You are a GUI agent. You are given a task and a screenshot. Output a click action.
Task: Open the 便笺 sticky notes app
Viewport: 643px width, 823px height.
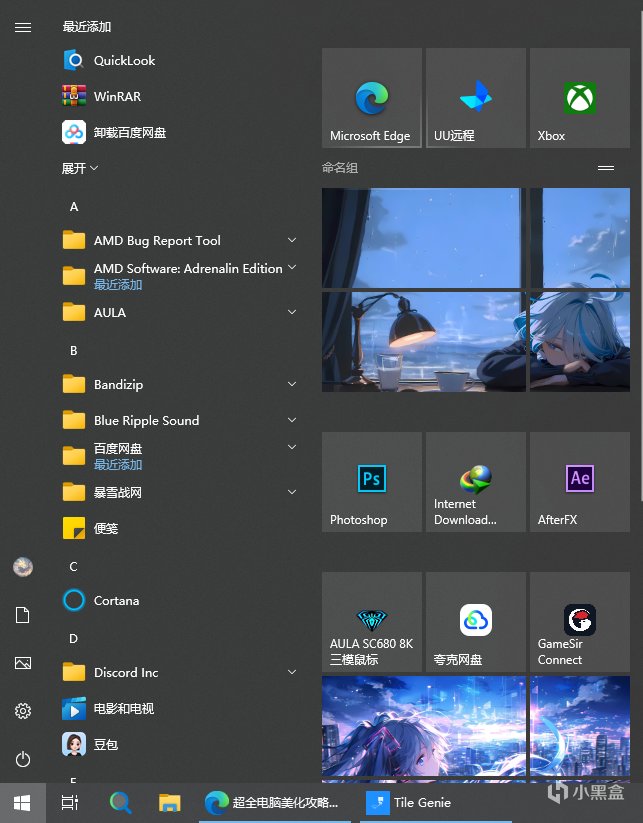coord(178,528)
